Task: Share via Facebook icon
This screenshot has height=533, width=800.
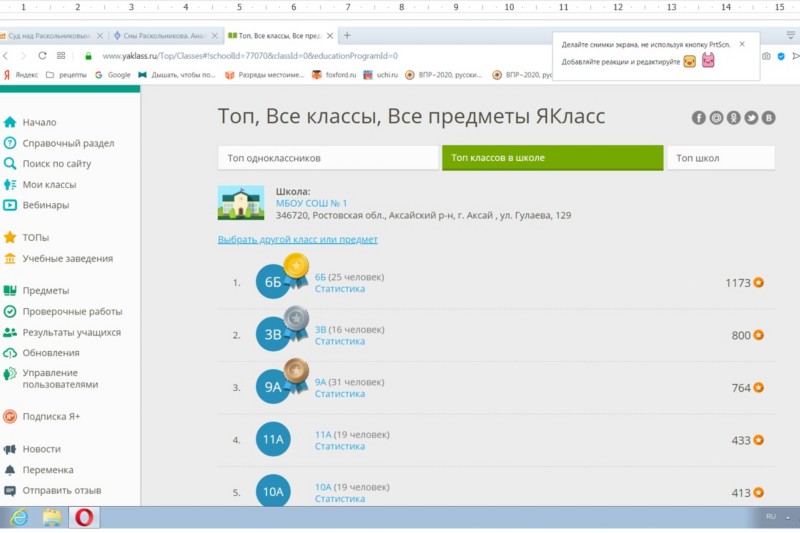Action: pos(698,118)
